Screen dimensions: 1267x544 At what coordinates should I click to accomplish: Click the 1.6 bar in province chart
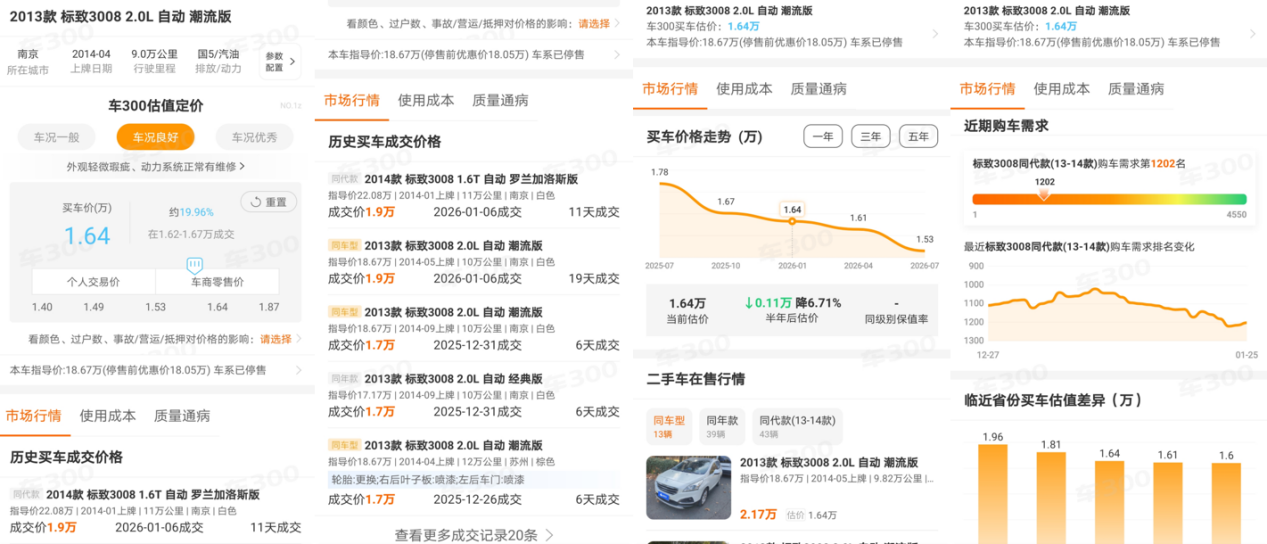1226,503
